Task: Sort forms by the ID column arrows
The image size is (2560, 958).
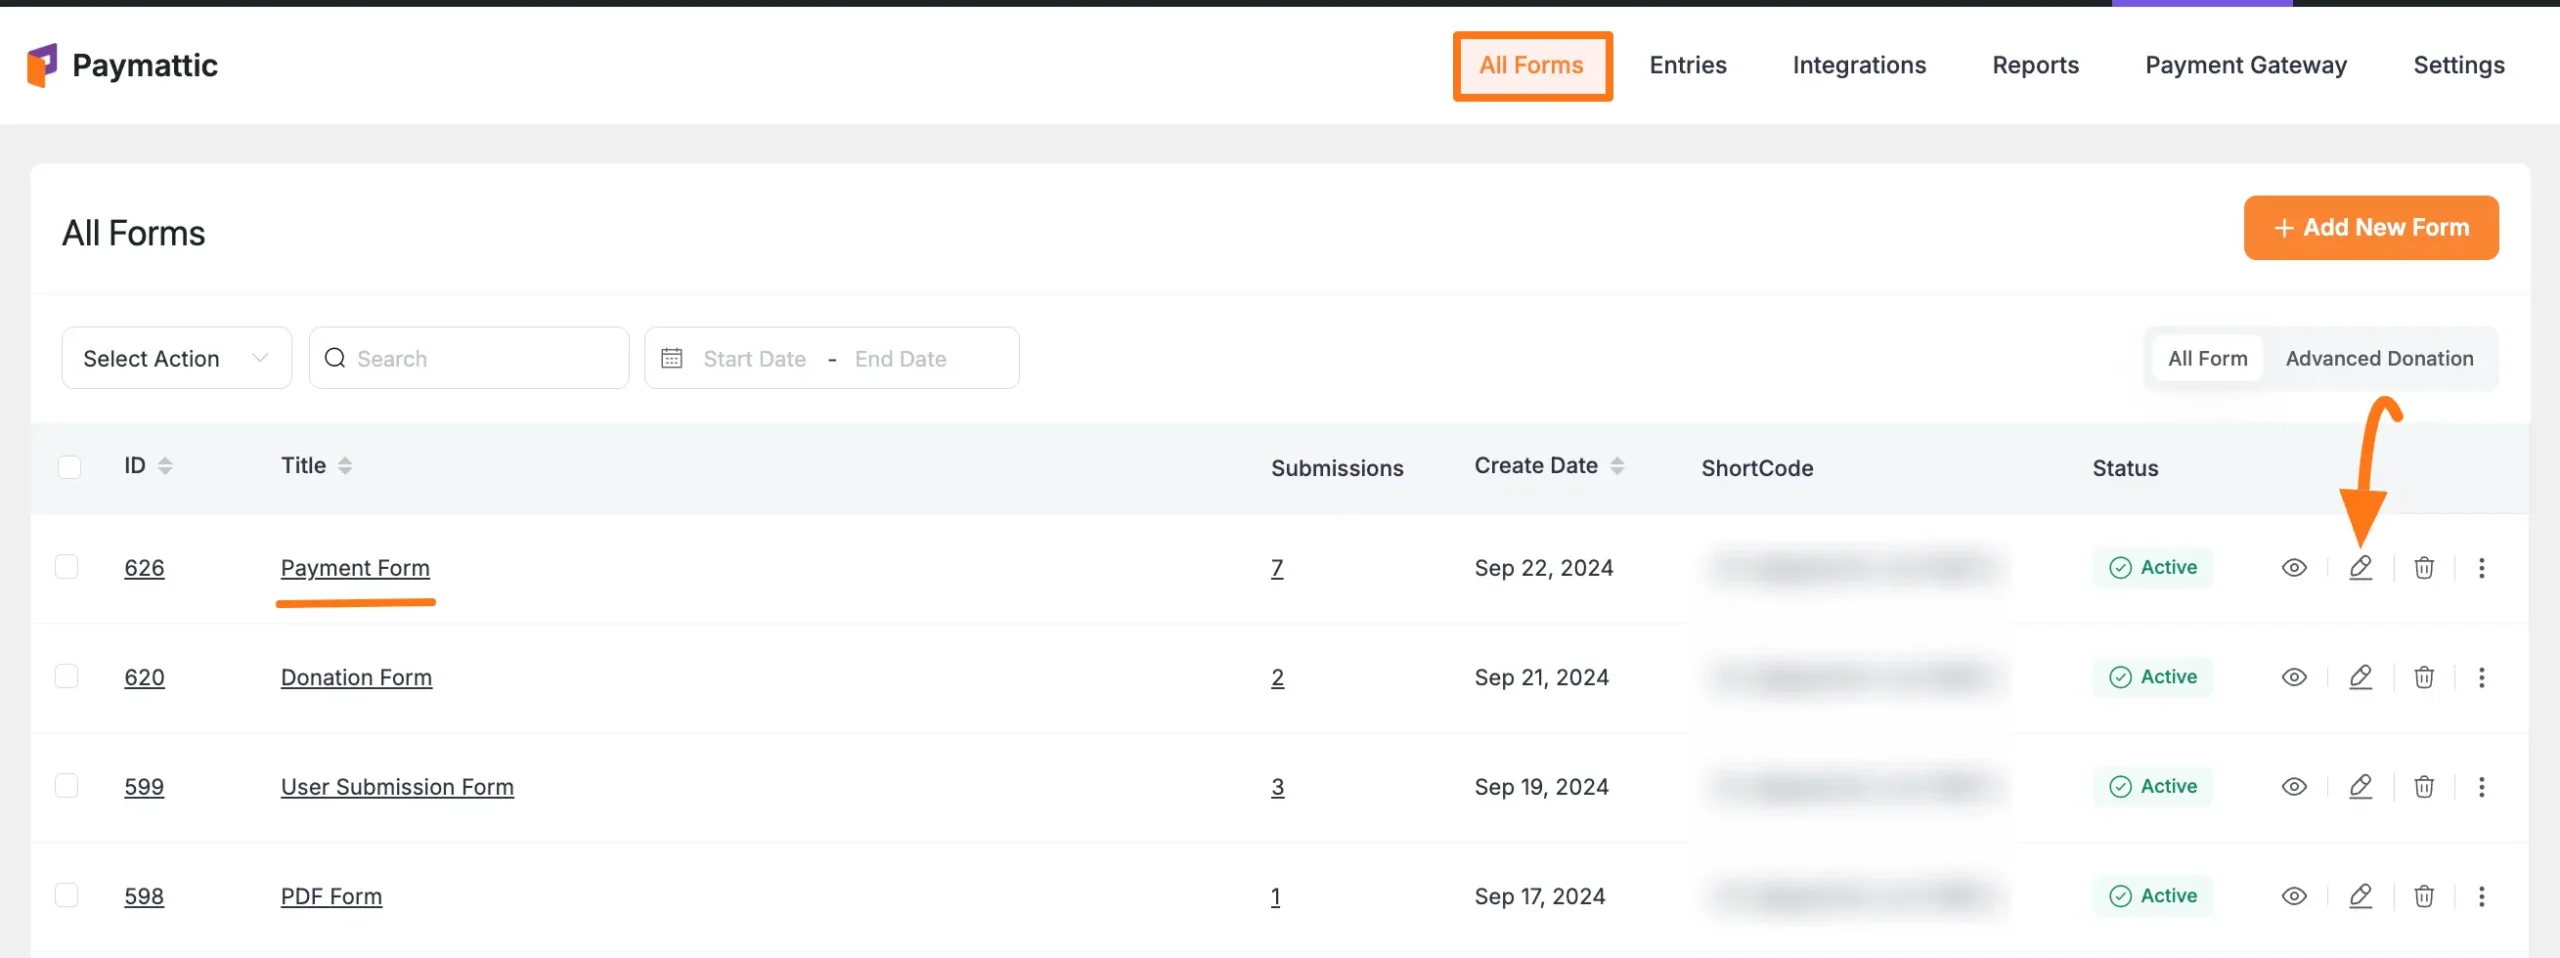Action: tap(165, 466)
